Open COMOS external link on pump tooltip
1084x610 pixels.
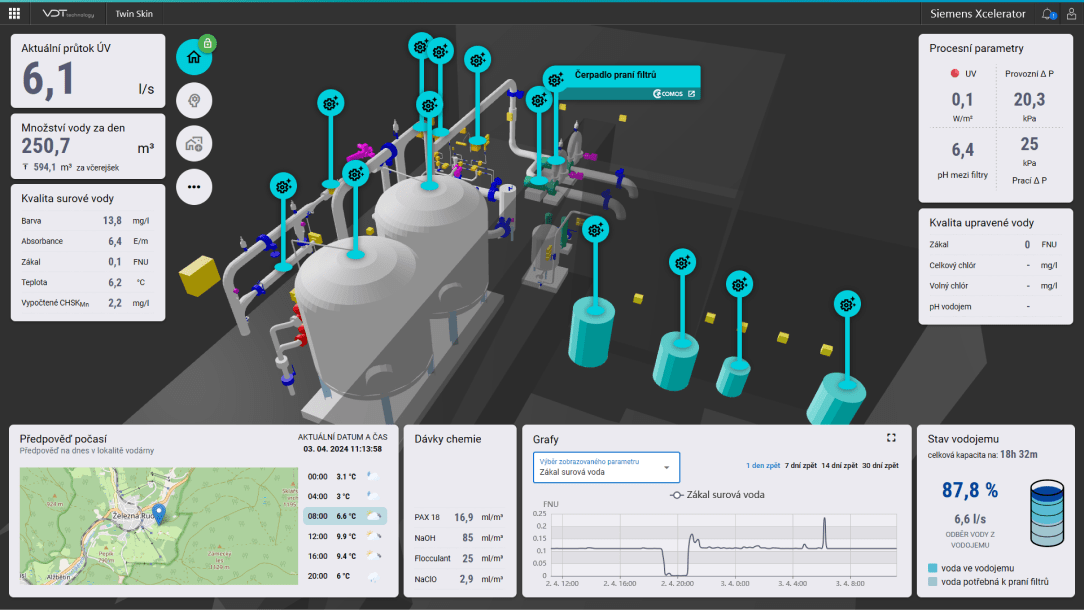690,94
